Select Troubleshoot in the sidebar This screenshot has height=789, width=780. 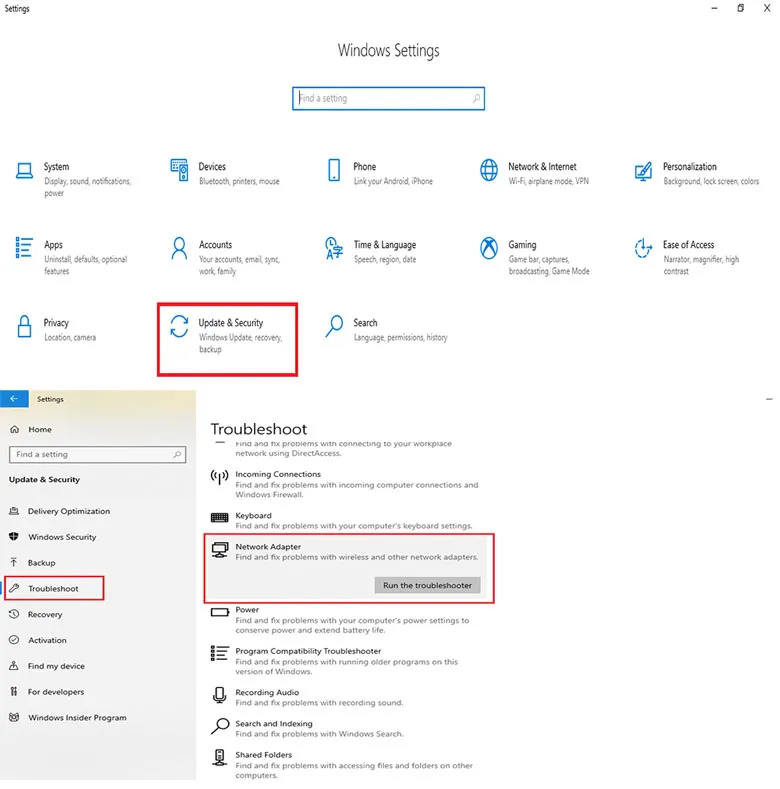point(53,588)
